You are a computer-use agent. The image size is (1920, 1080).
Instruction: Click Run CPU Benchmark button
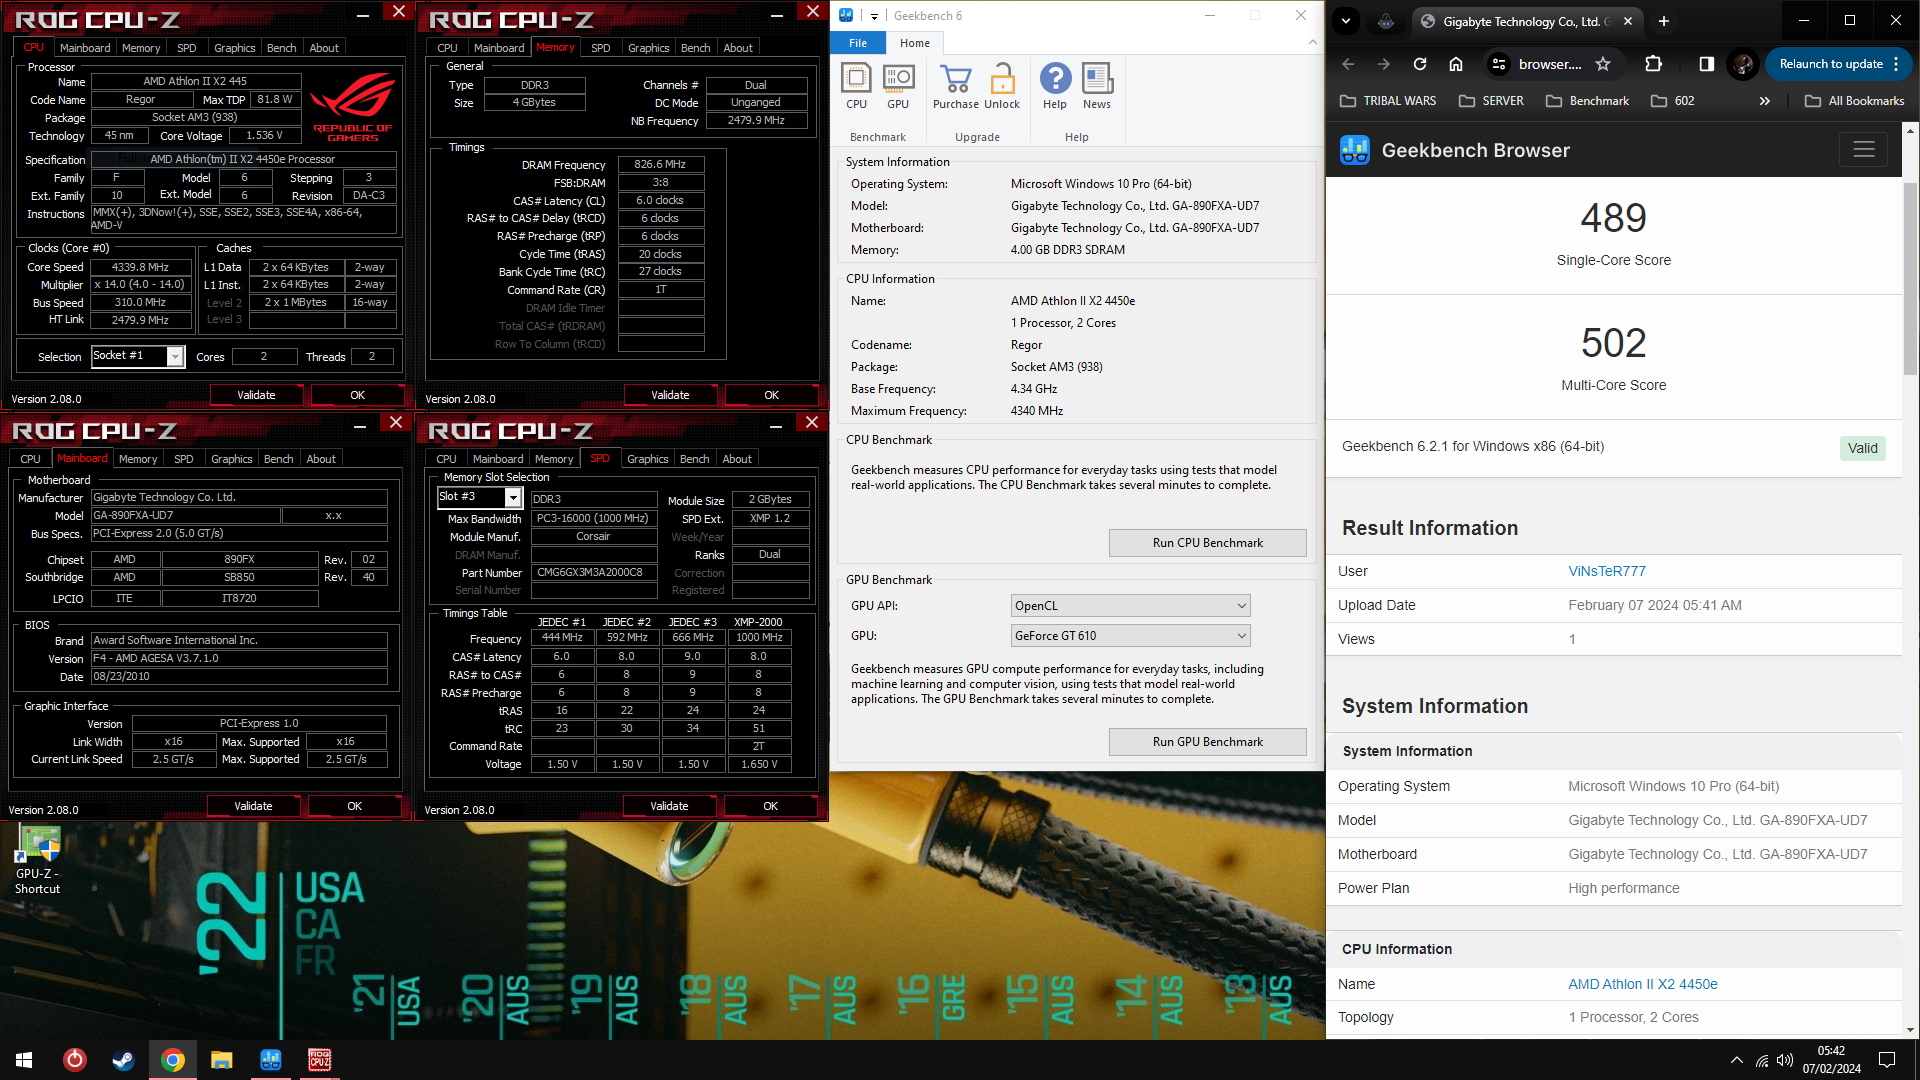pos(1208,543)
